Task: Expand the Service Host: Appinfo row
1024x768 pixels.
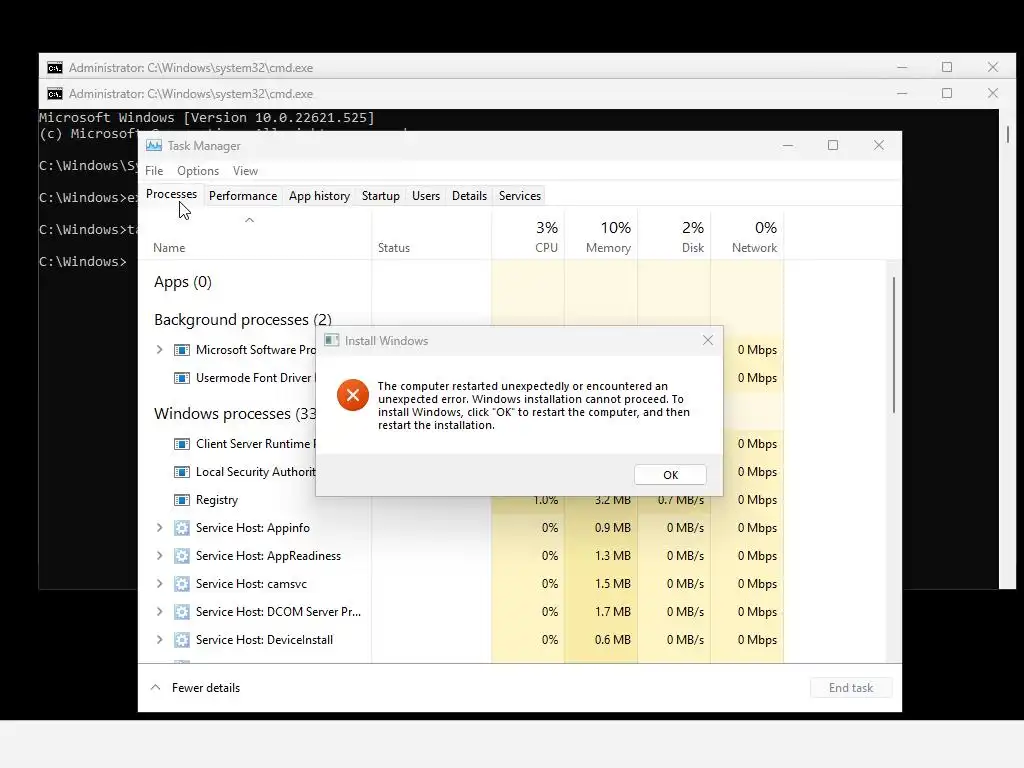Action: [x=159, y=528]
